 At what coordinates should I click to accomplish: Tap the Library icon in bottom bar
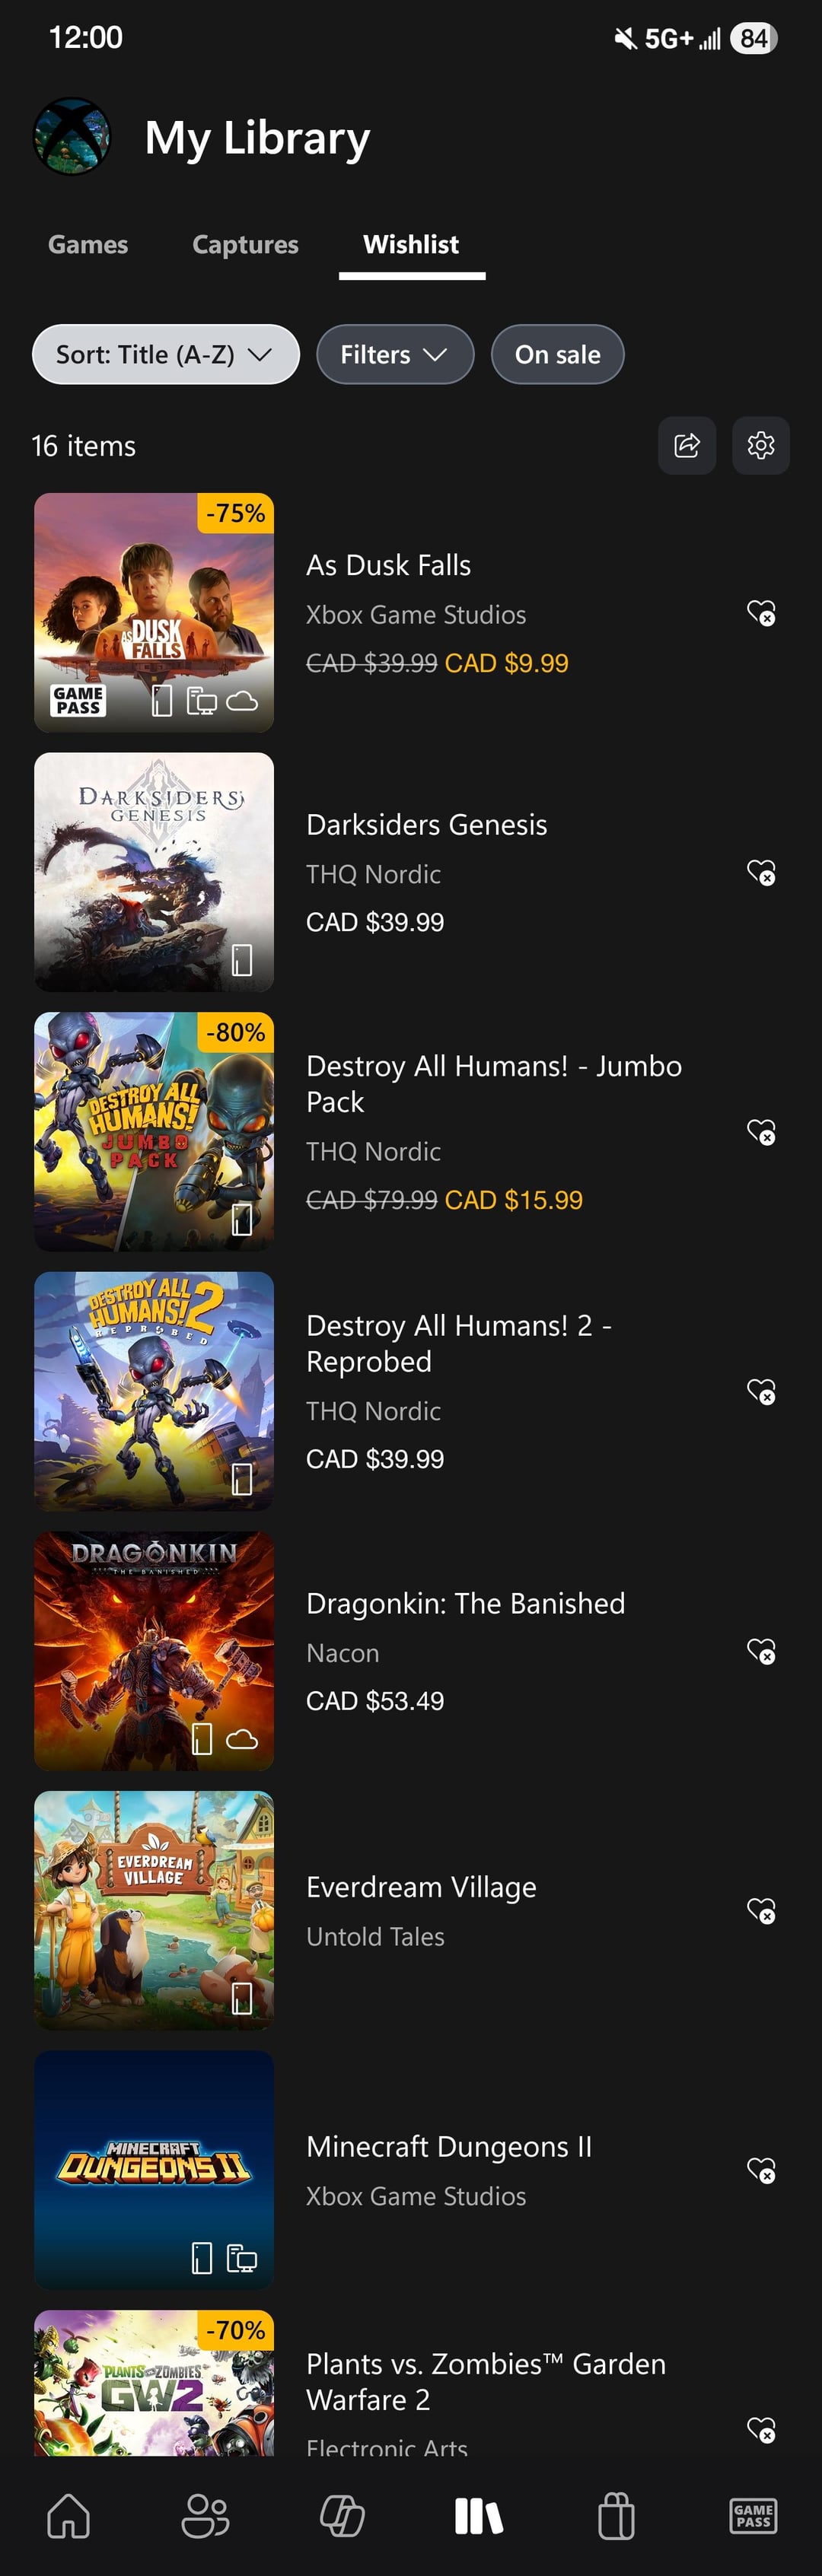pos(479,2515)
